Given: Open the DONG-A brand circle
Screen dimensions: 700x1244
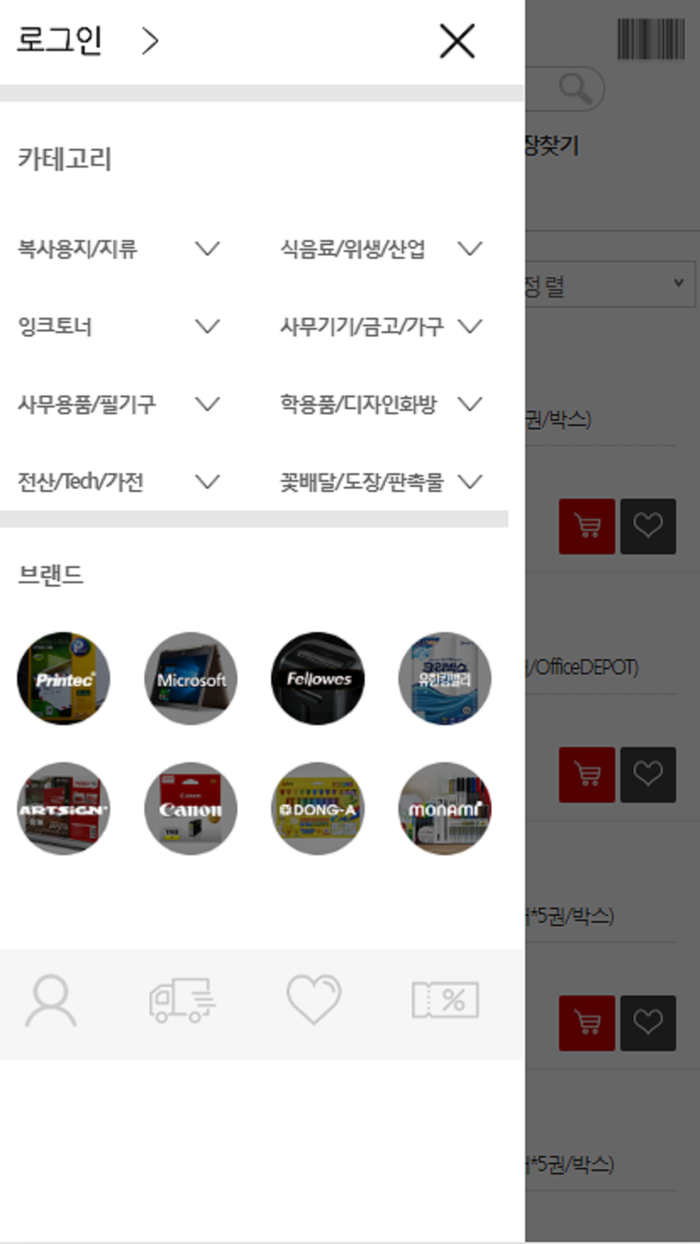Looking at the screenshot, I should [318, 808].
